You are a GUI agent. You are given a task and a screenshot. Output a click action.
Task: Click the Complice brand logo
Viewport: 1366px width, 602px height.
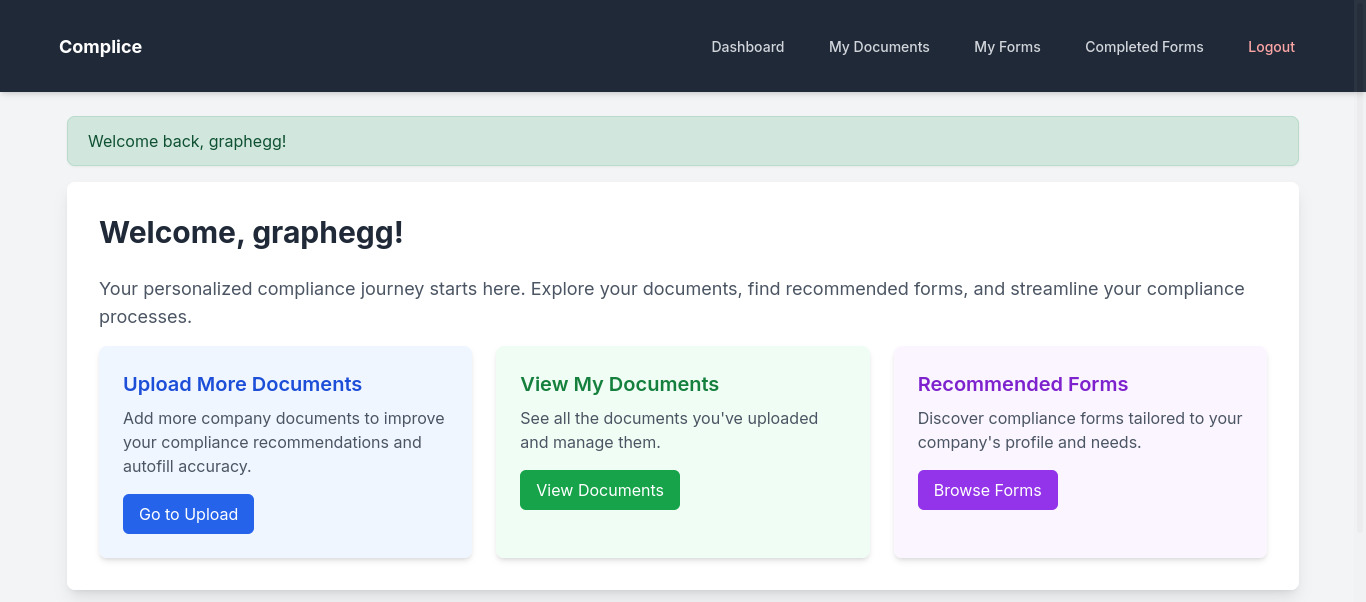pos(100,47)
